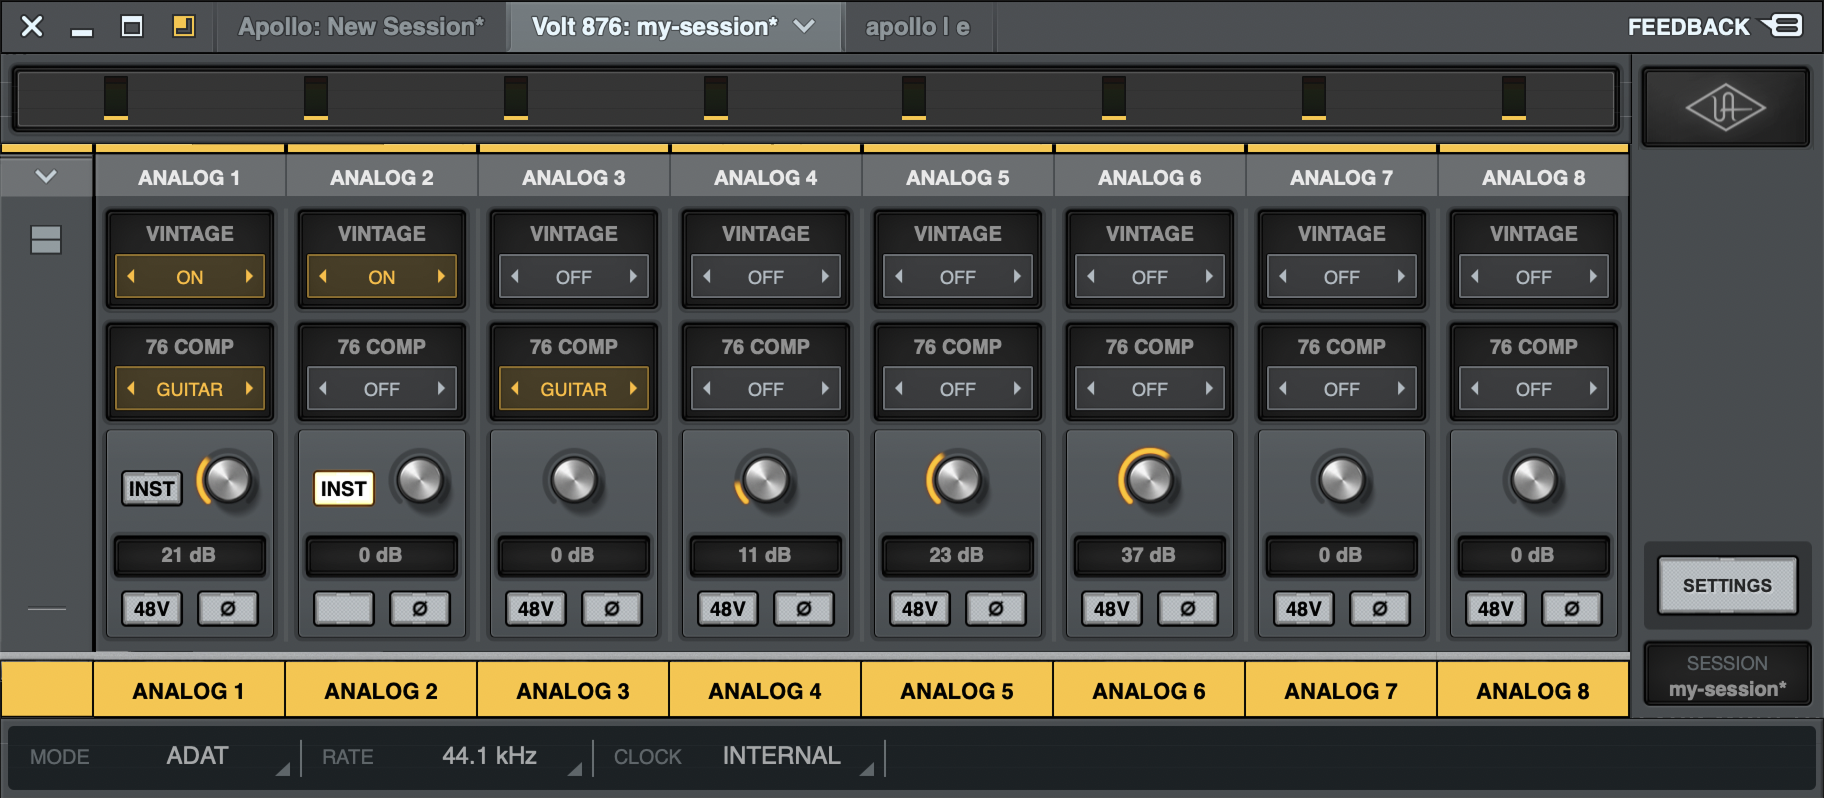Click previous arrow on Analog 6 Vintage
The image size is (1824, 798).
coord(1091,277)
